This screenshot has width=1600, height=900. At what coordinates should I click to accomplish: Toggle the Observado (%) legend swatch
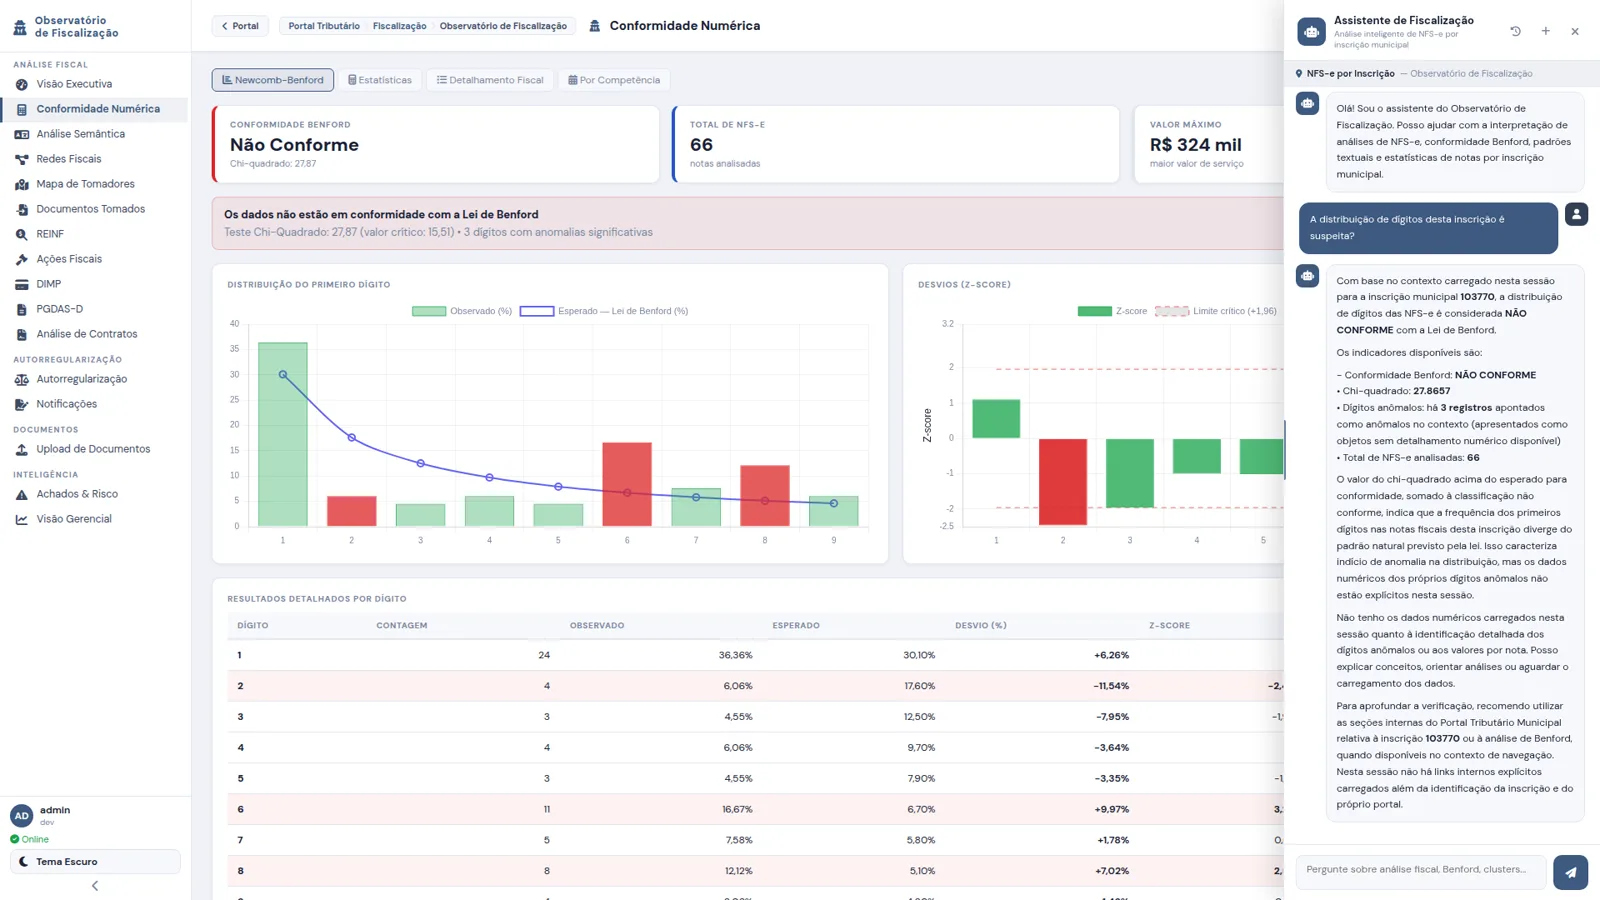tap(429, 311)
